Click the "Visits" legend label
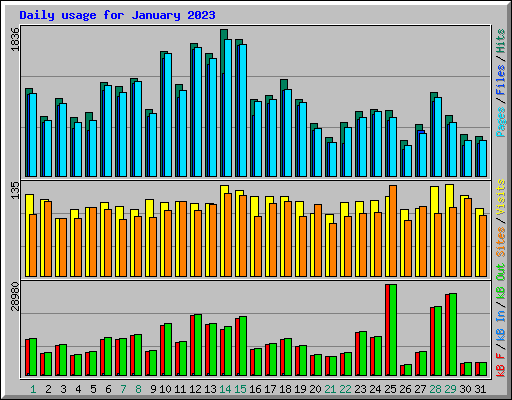 (x=501, y=198)
